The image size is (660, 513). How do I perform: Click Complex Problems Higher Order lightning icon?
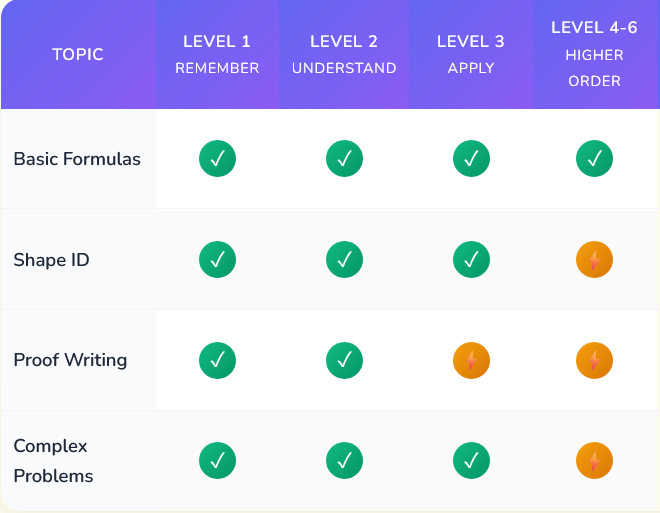(594, 460)
